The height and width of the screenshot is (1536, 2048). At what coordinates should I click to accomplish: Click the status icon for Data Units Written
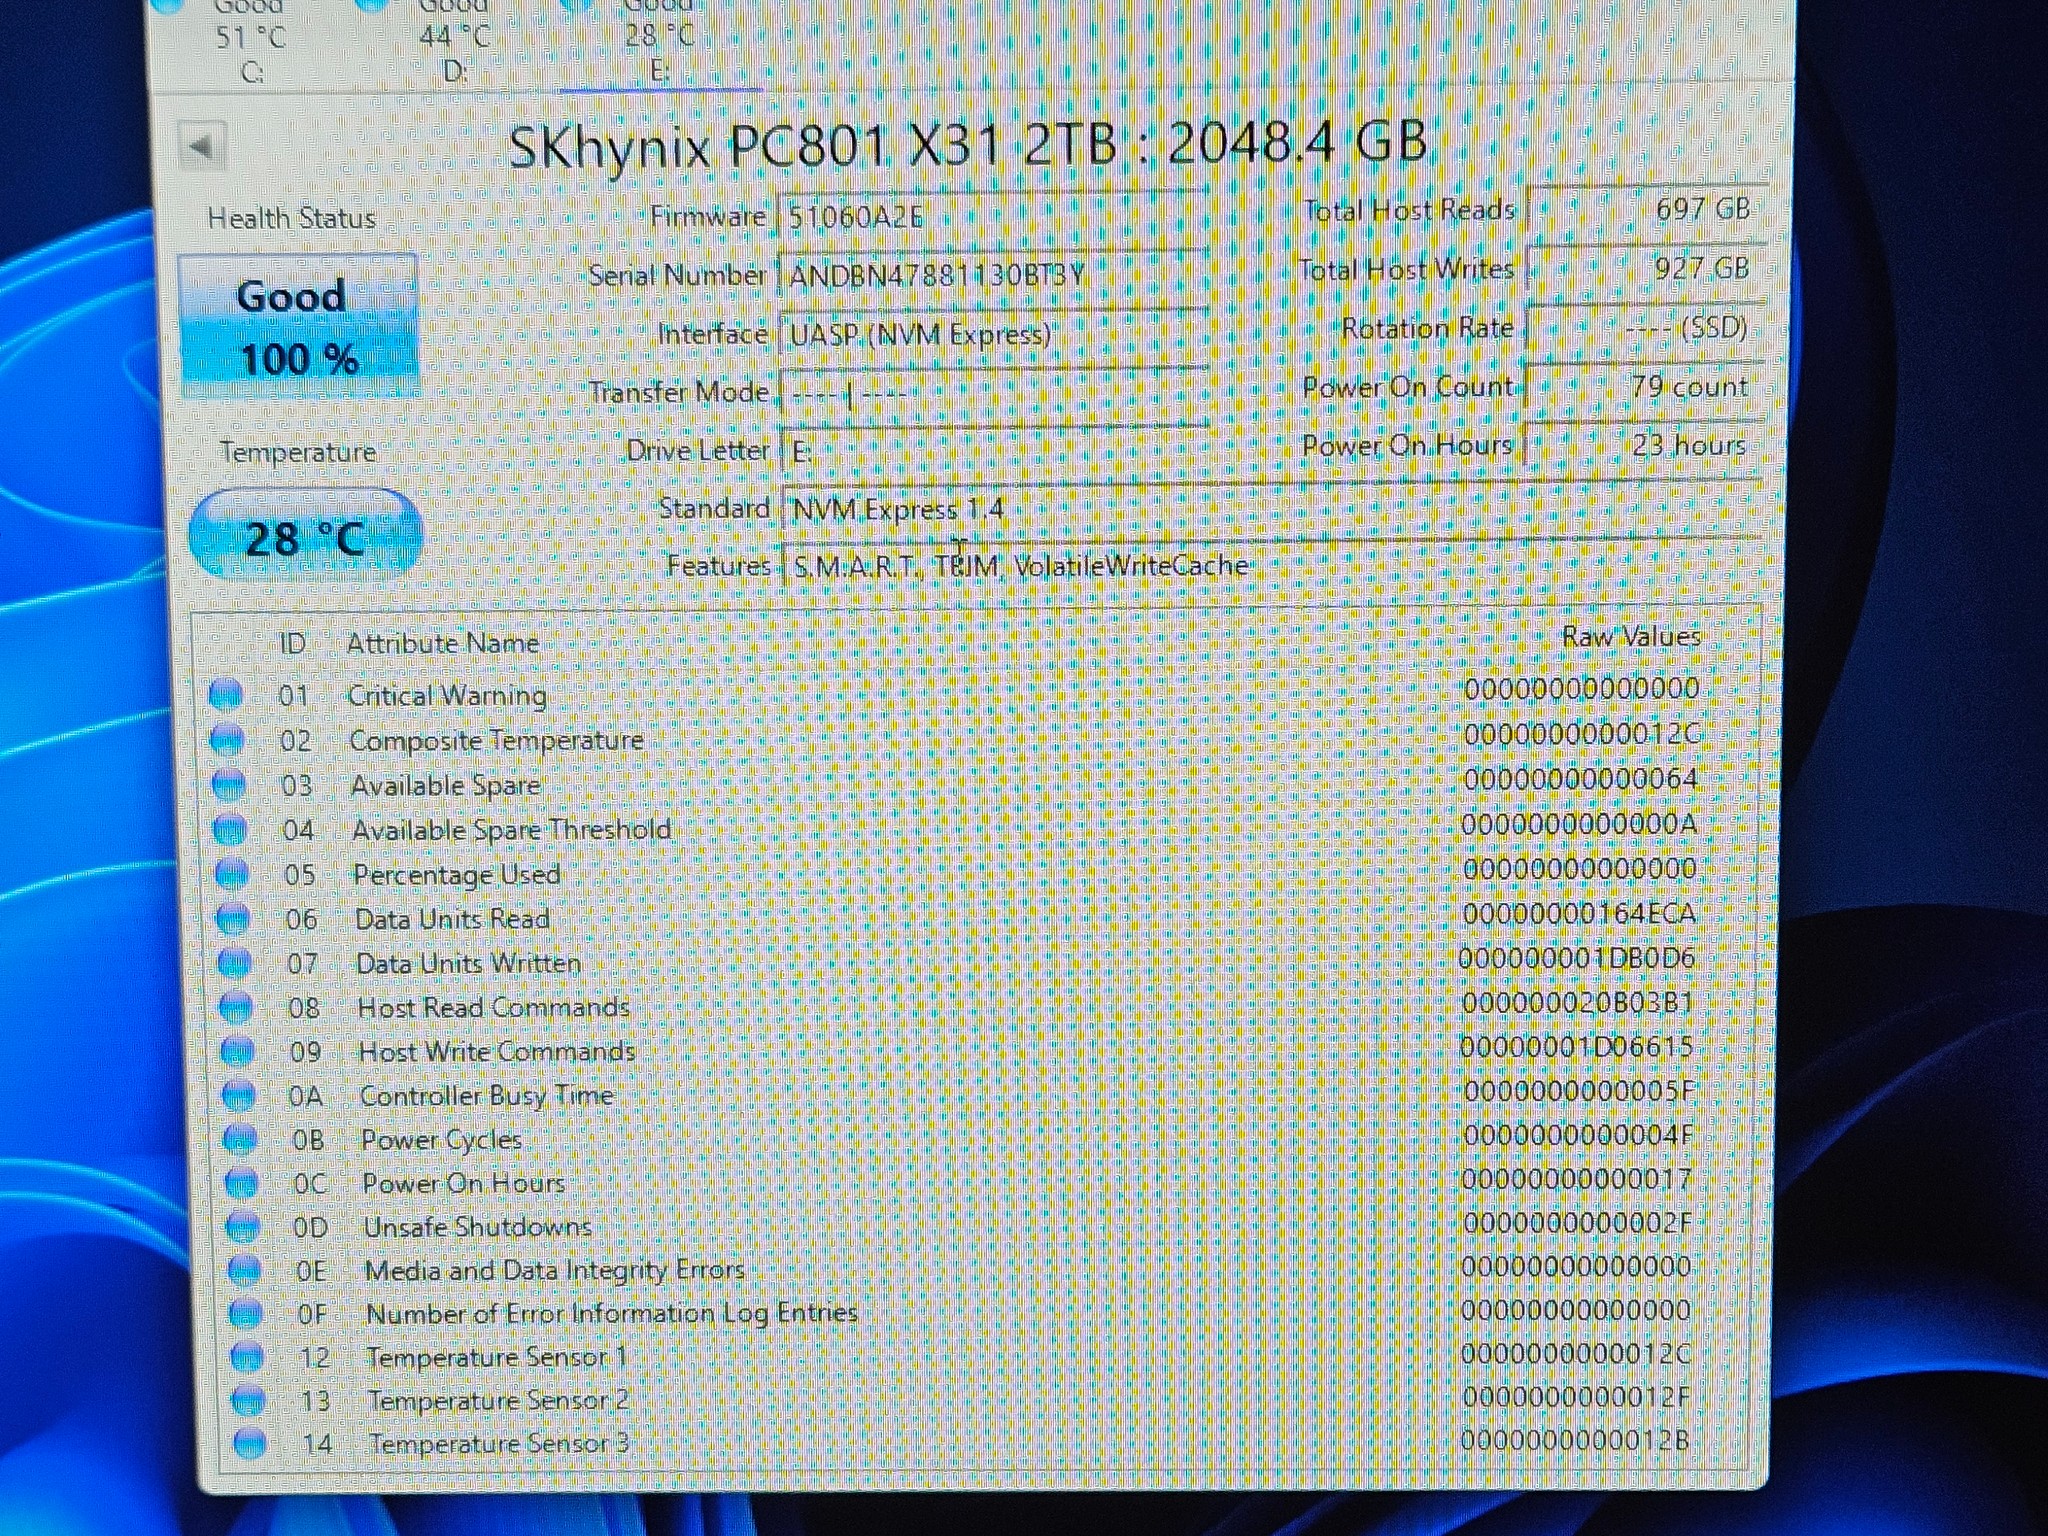(x=235, y=963)
